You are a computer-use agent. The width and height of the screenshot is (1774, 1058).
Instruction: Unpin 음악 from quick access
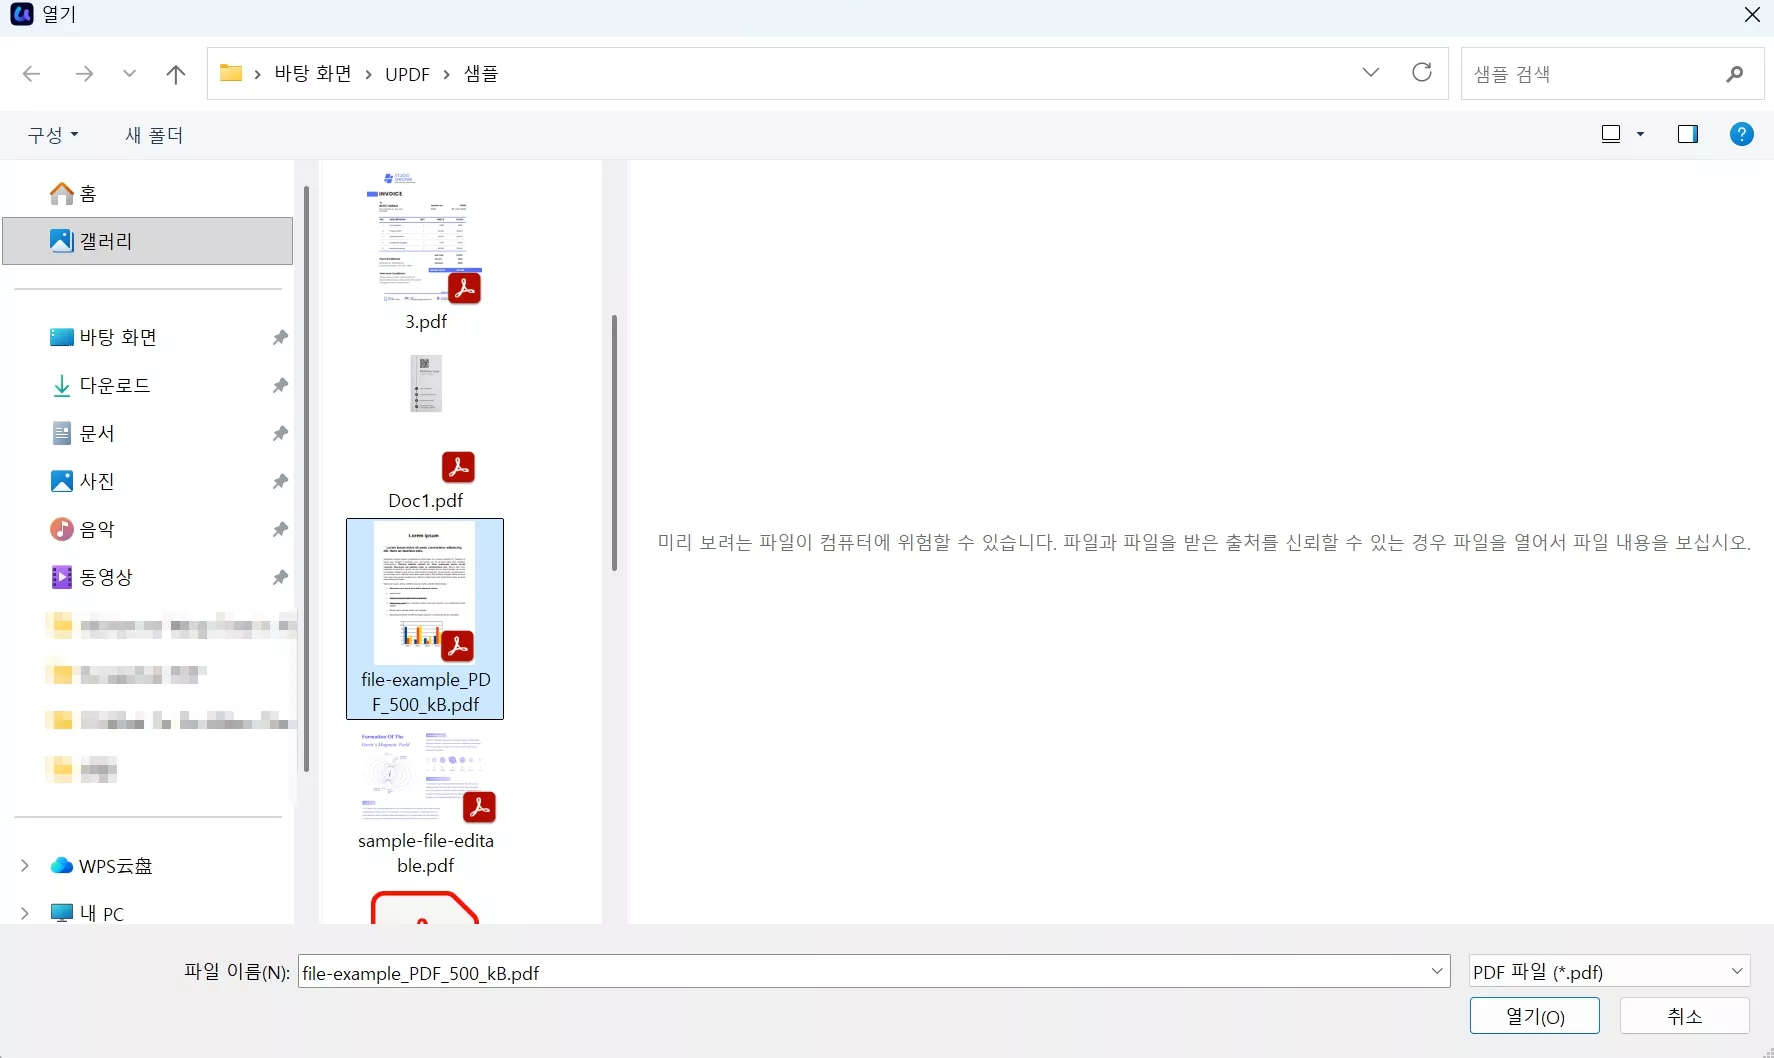[280, 529]
